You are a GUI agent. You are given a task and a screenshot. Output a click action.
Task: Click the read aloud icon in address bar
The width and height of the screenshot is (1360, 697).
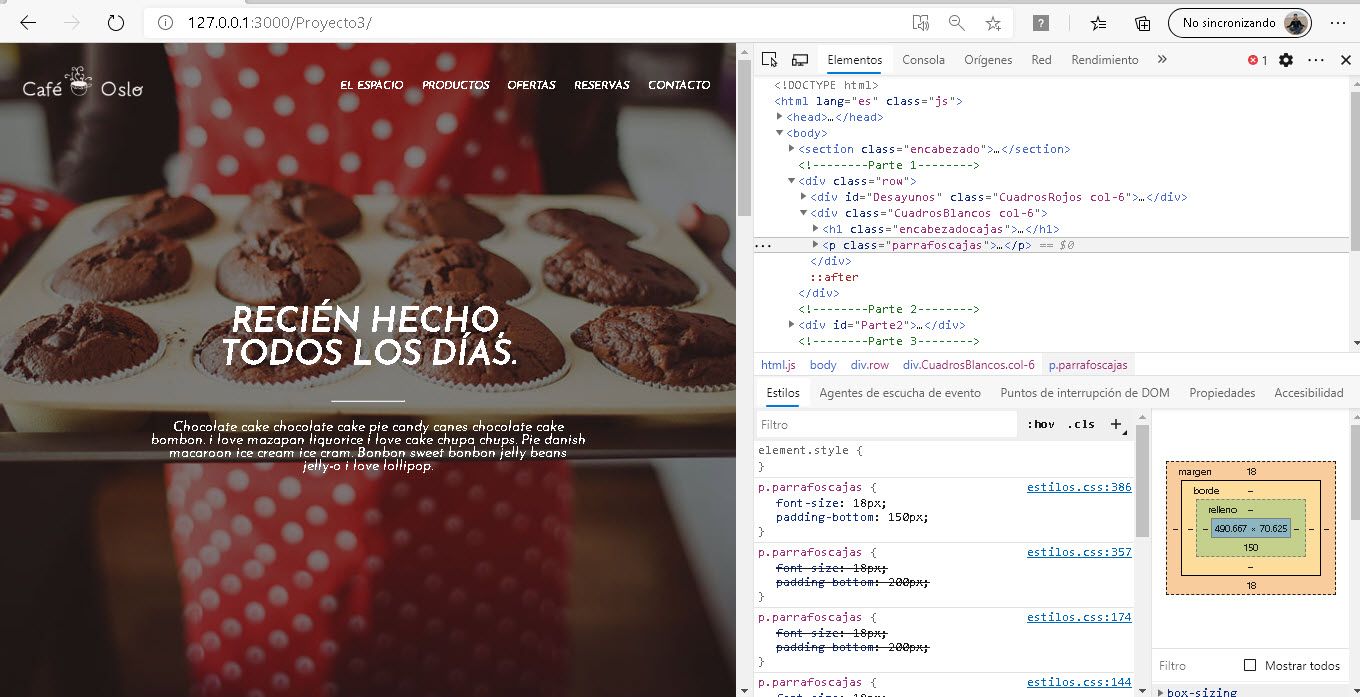tap(920, 23)
